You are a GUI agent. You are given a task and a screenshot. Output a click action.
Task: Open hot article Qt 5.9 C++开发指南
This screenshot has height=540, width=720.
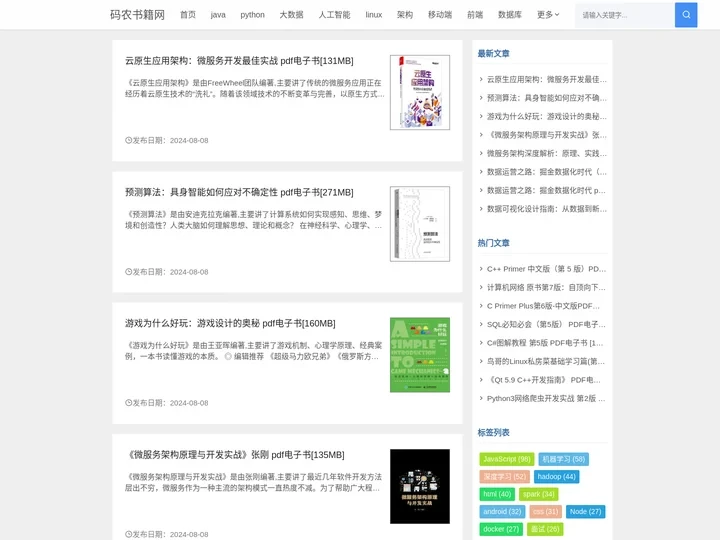pyautogui.click(x=544, y=380)
